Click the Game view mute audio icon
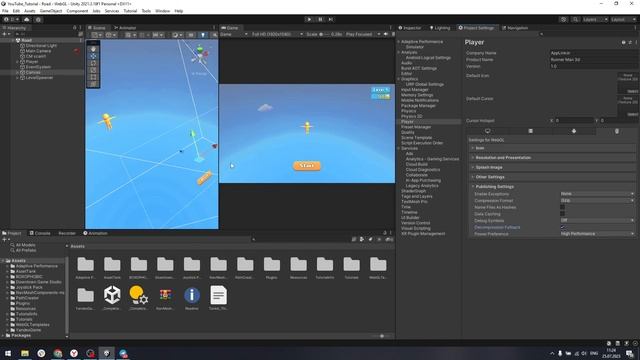 pos(385,35)
